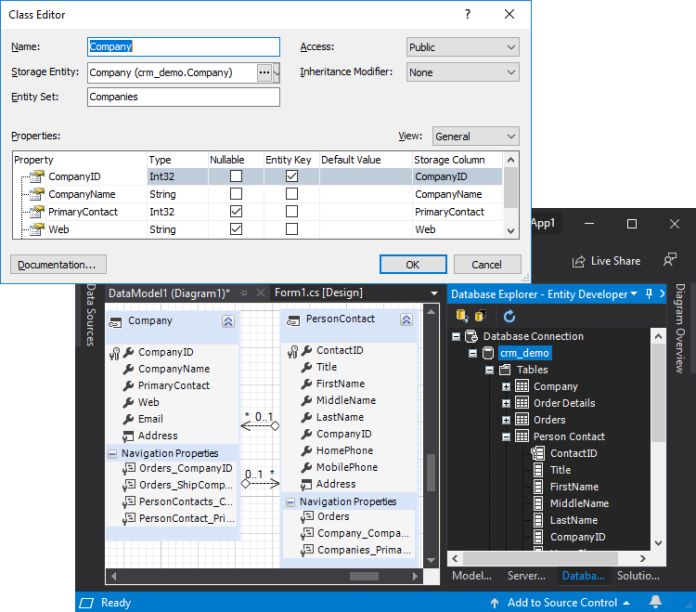
Task: Click the Order Details table icon
Action: pyautogui.click(x=522, y=403)
